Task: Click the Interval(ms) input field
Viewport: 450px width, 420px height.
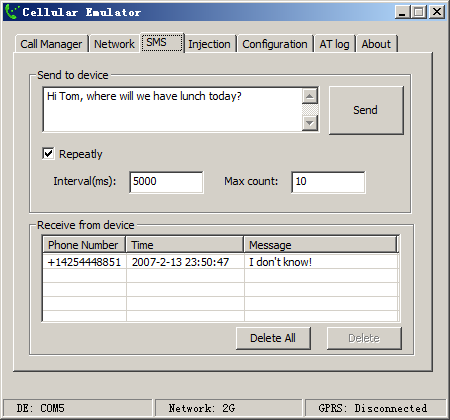Action: pyautogui.click(x=166, y=182)
